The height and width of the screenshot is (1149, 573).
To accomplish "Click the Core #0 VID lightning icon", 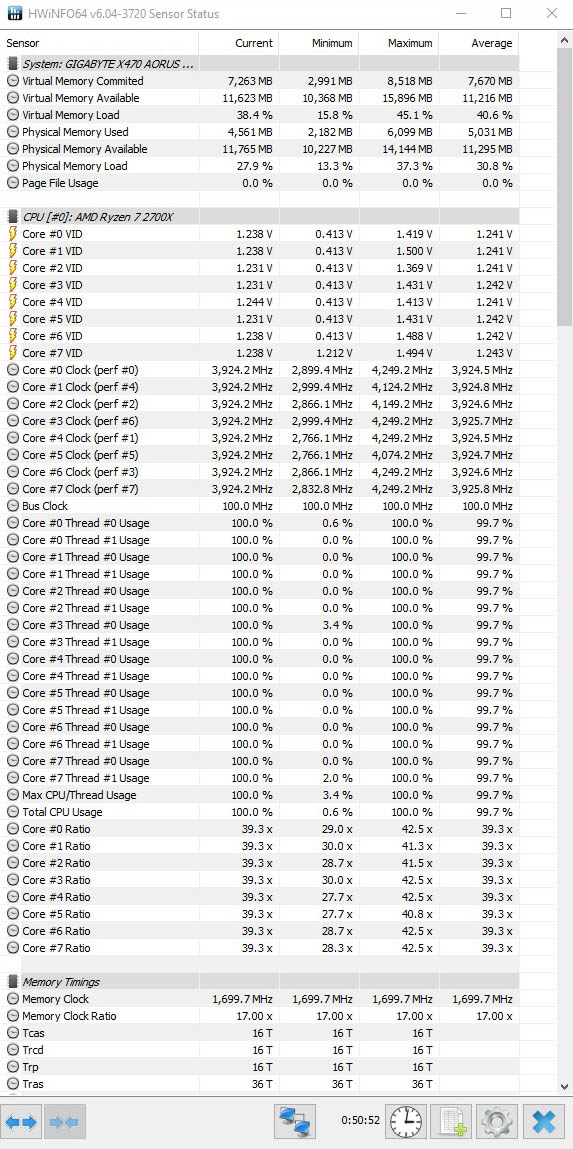I will coord(12,234).
